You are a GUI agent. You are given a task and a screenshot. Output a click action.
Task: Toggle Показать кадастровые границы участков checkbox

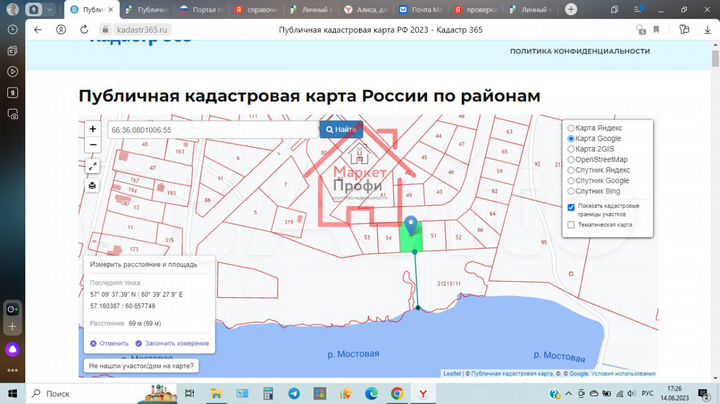pyautogui.click(x=571, y=208)
